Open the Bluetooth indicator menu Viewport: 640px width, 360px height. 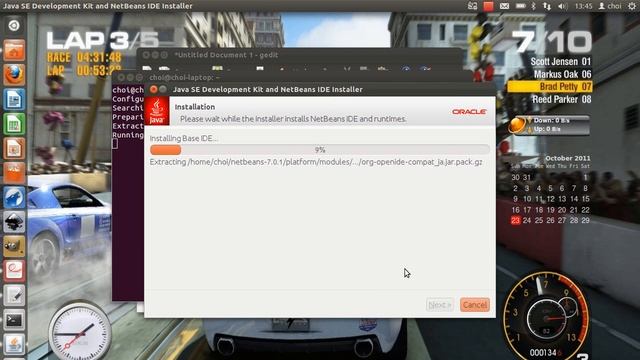[x=533, y=6]
